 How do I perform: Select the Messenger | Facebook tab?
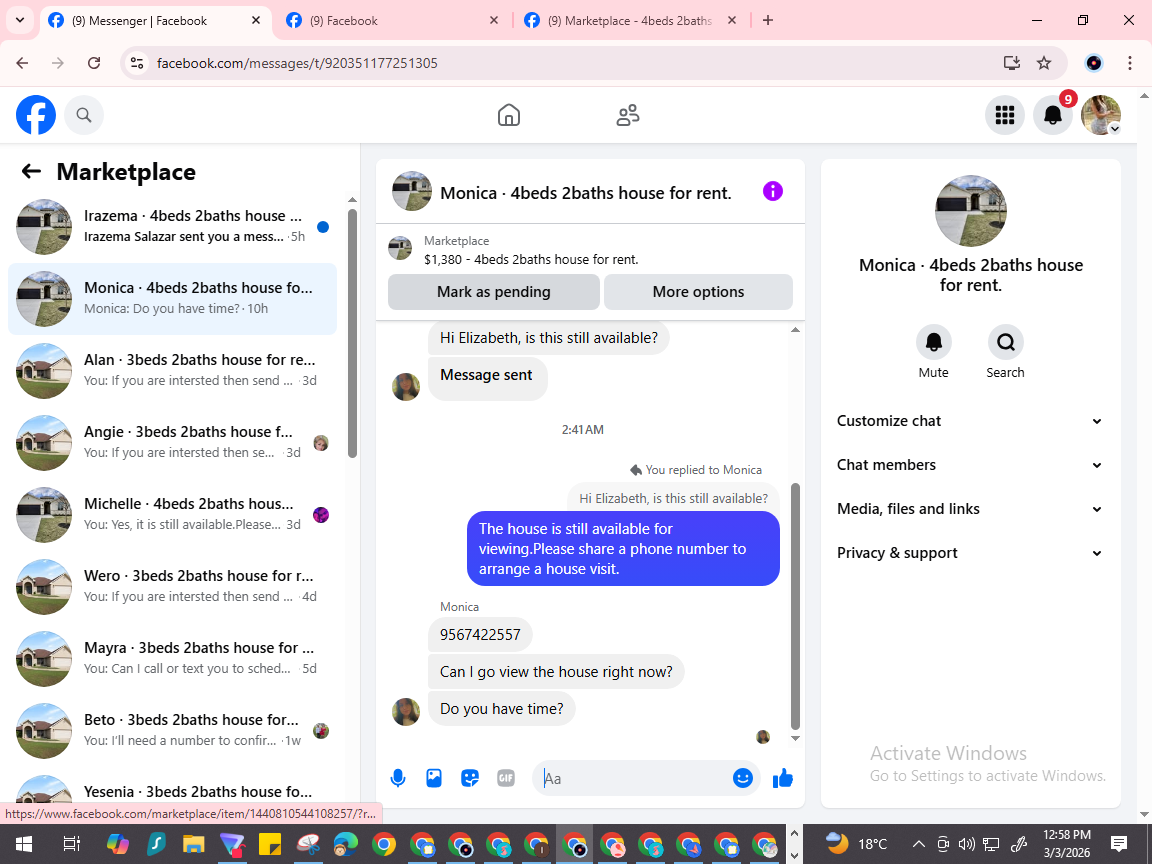tap(156, 21)
